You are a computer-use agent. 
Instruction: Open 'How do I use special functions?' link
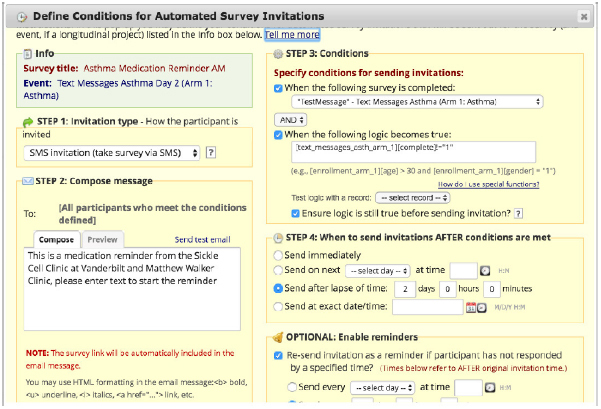pyautogui.click(x=488, y=184)
